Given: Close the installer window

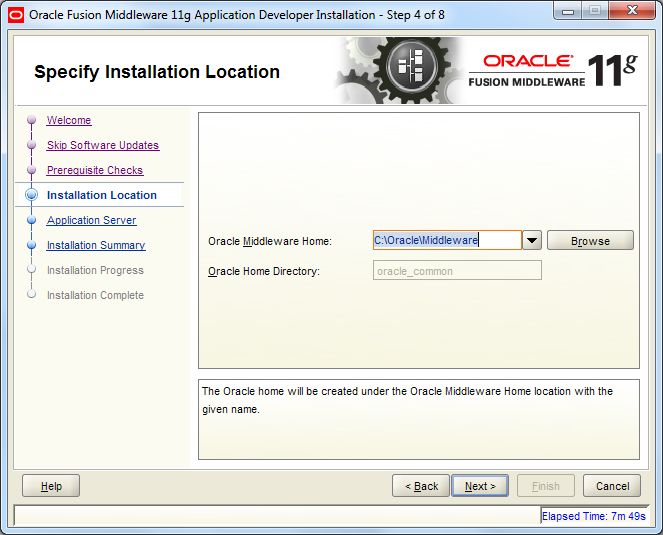Looking at the screenshot, I should point(632,11).
